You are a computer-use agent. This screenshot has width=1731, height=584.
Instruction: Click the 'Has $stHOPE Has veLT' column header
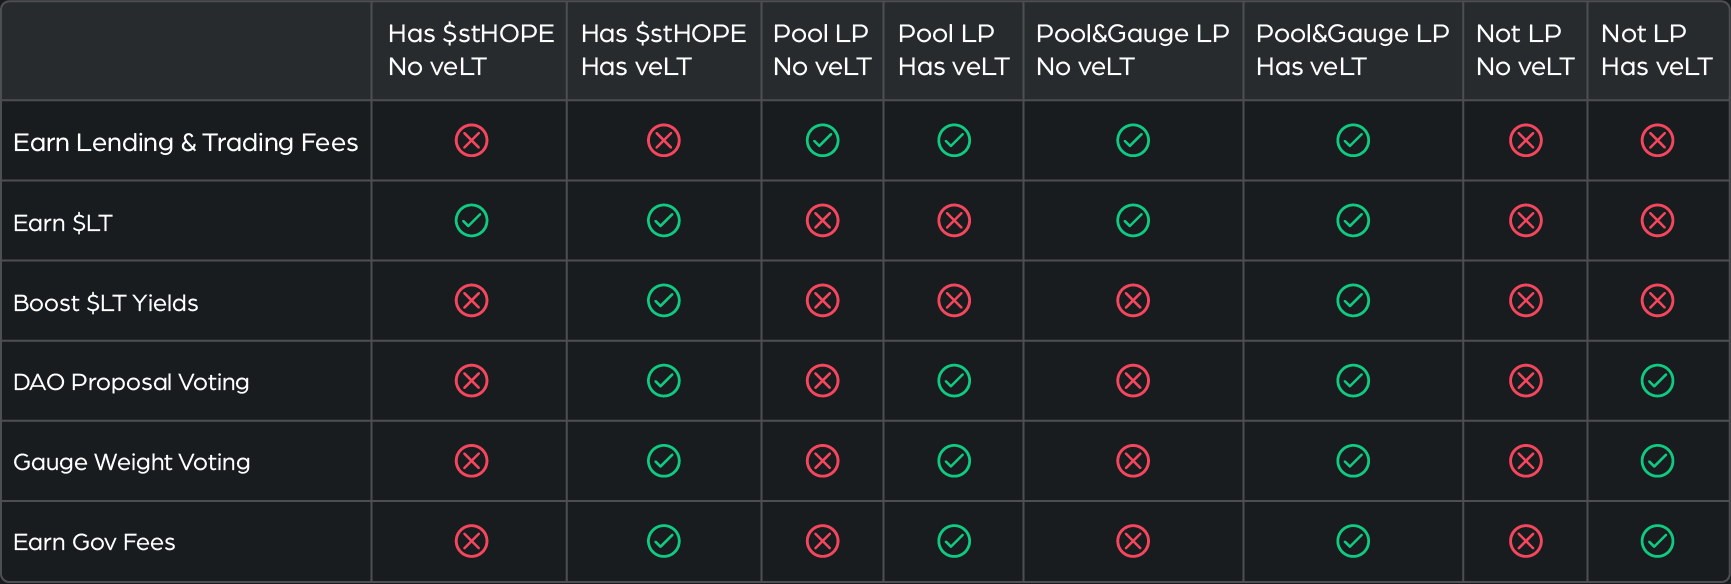[664, 50]
